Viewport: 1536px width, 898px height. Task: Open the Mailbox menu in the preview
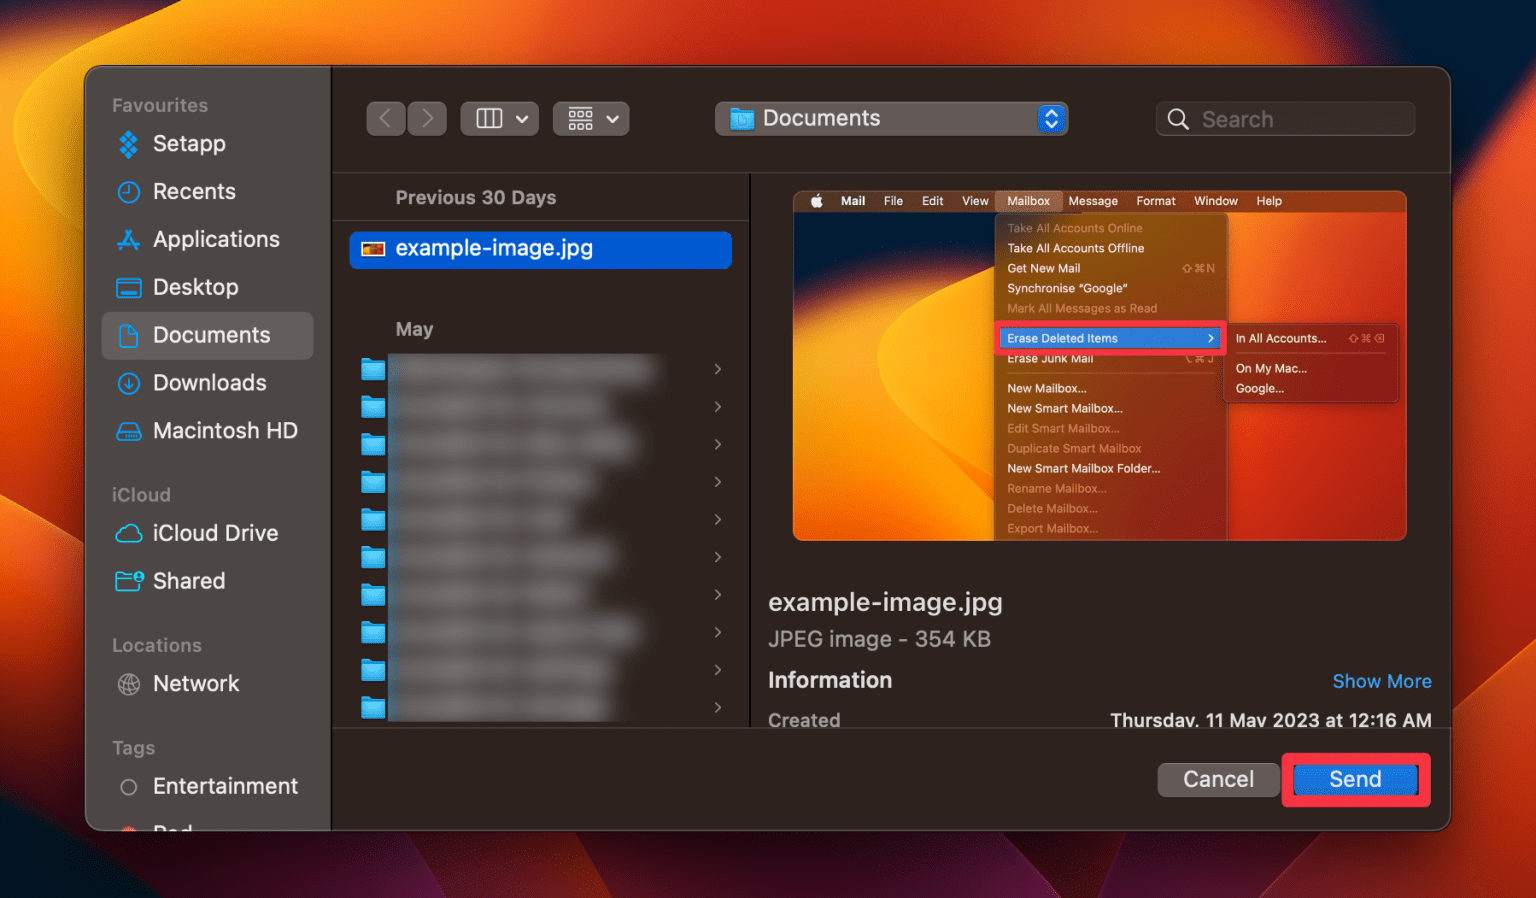point(1028,201)
